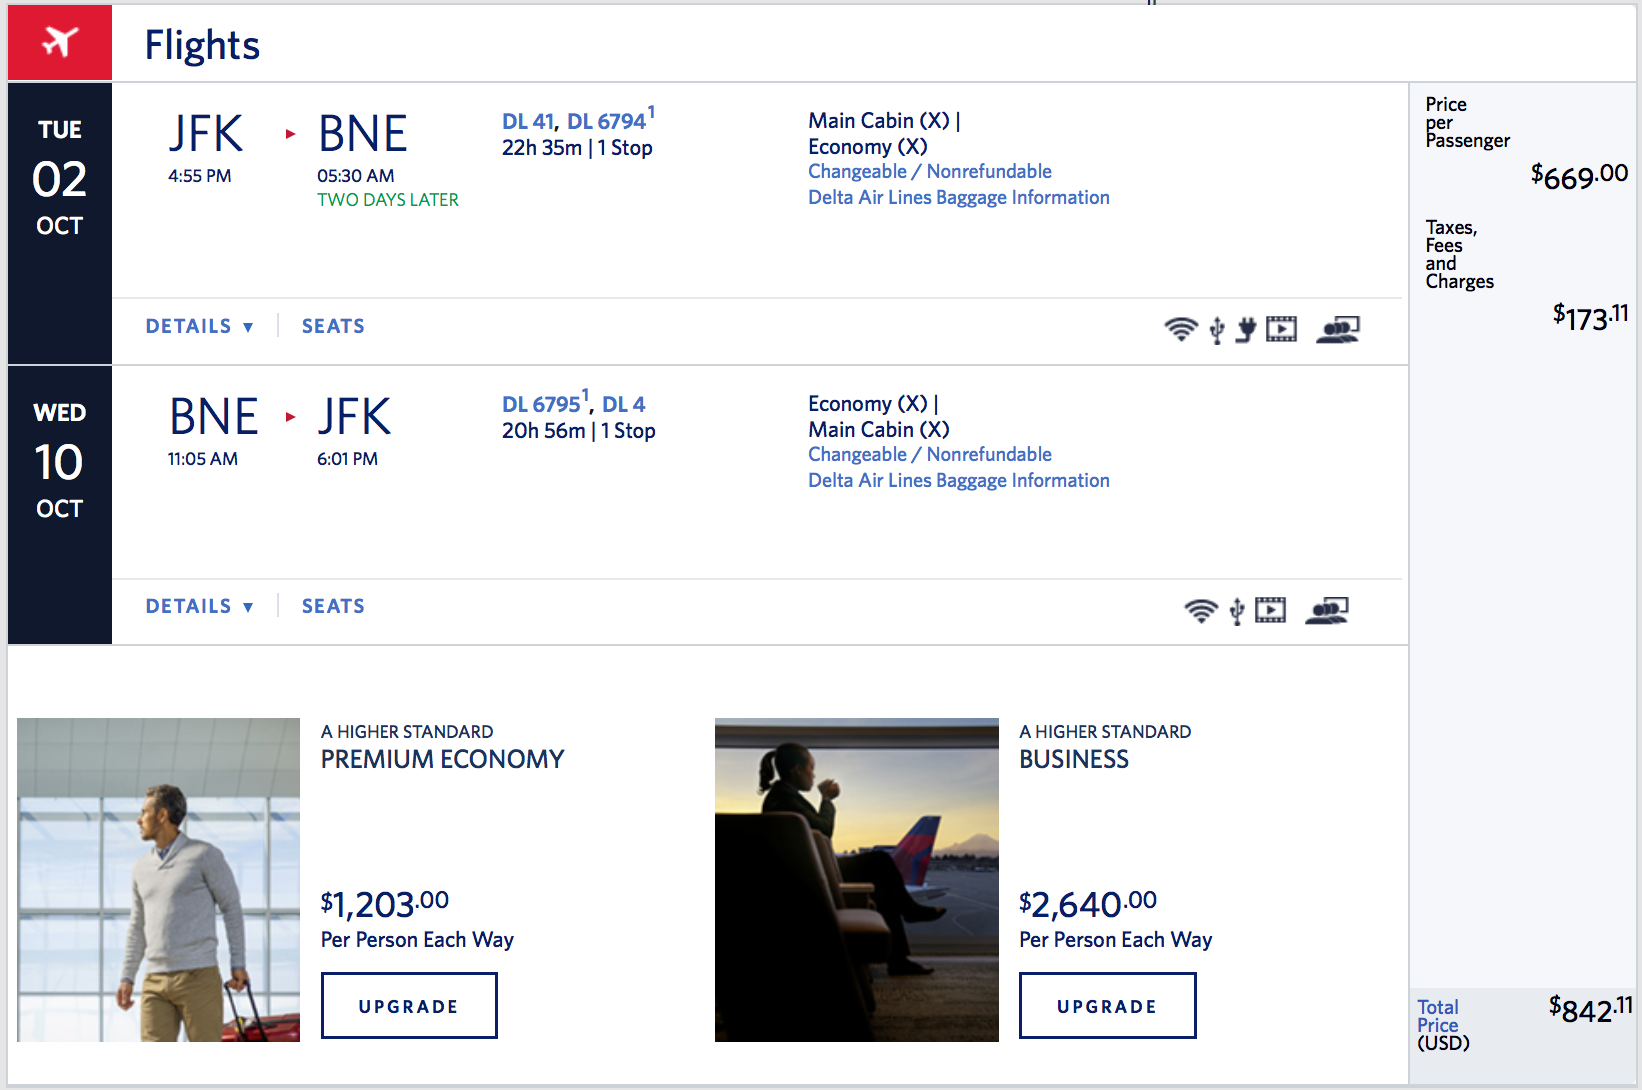Click personal video icon on outbound flight
This screenshot has width=1642, height=1090.
pyautogui.click(x=1281, y=329)
